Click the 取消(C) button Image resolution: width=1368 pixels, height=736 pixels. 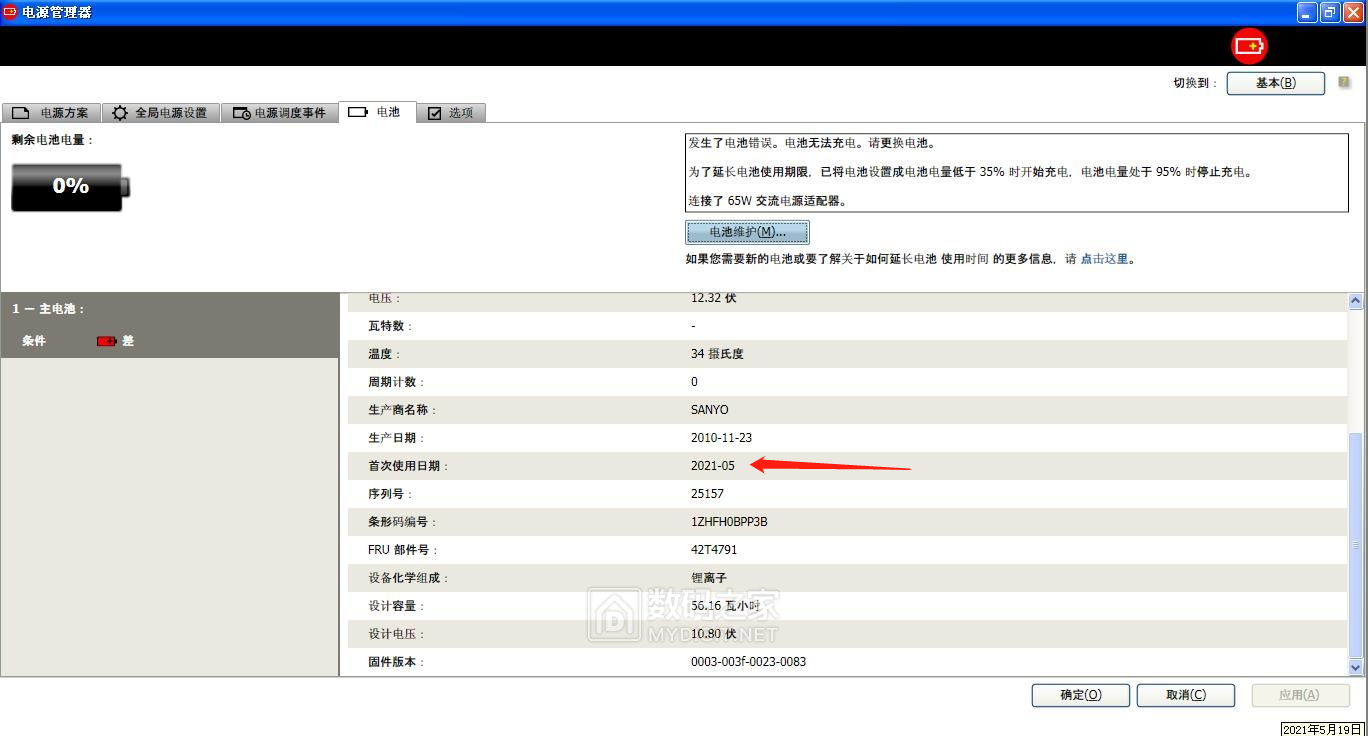pos(1186,695)
